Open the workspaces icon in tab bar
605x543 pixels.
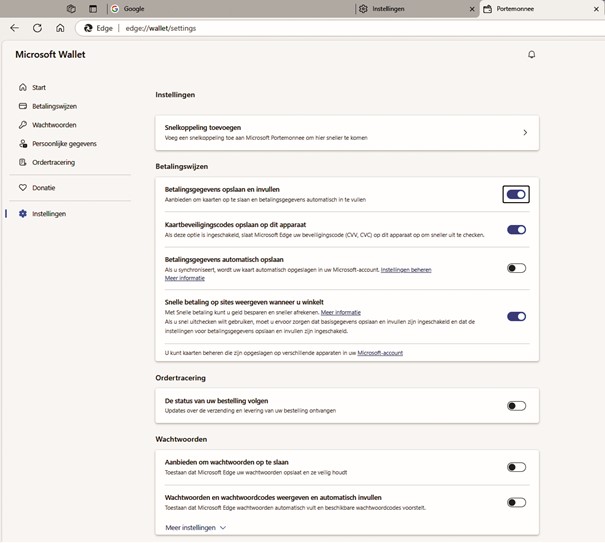[x=71, y=8]
